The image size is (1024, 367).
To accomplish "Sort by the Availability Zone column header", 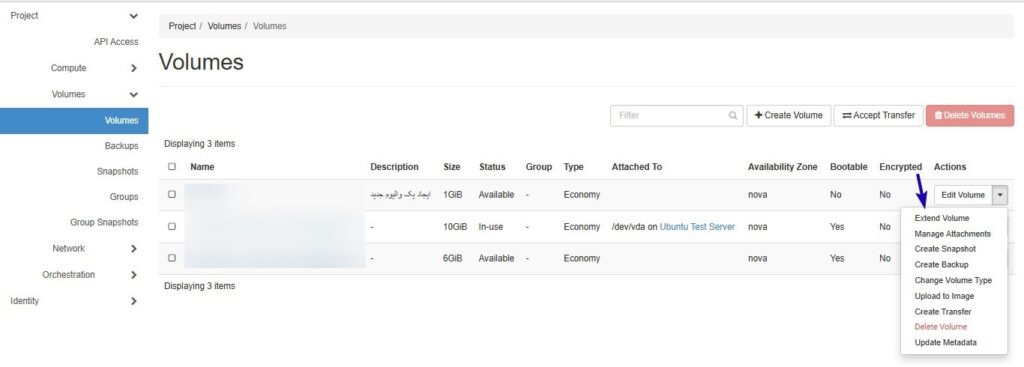I will coord(782,167).
